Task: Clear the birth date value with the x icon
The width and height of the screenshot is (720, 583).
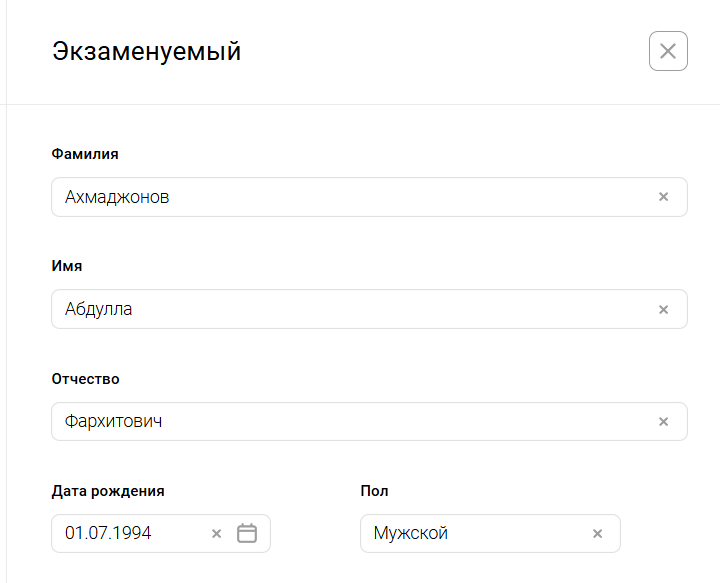Action: click(x=216, y=534)
